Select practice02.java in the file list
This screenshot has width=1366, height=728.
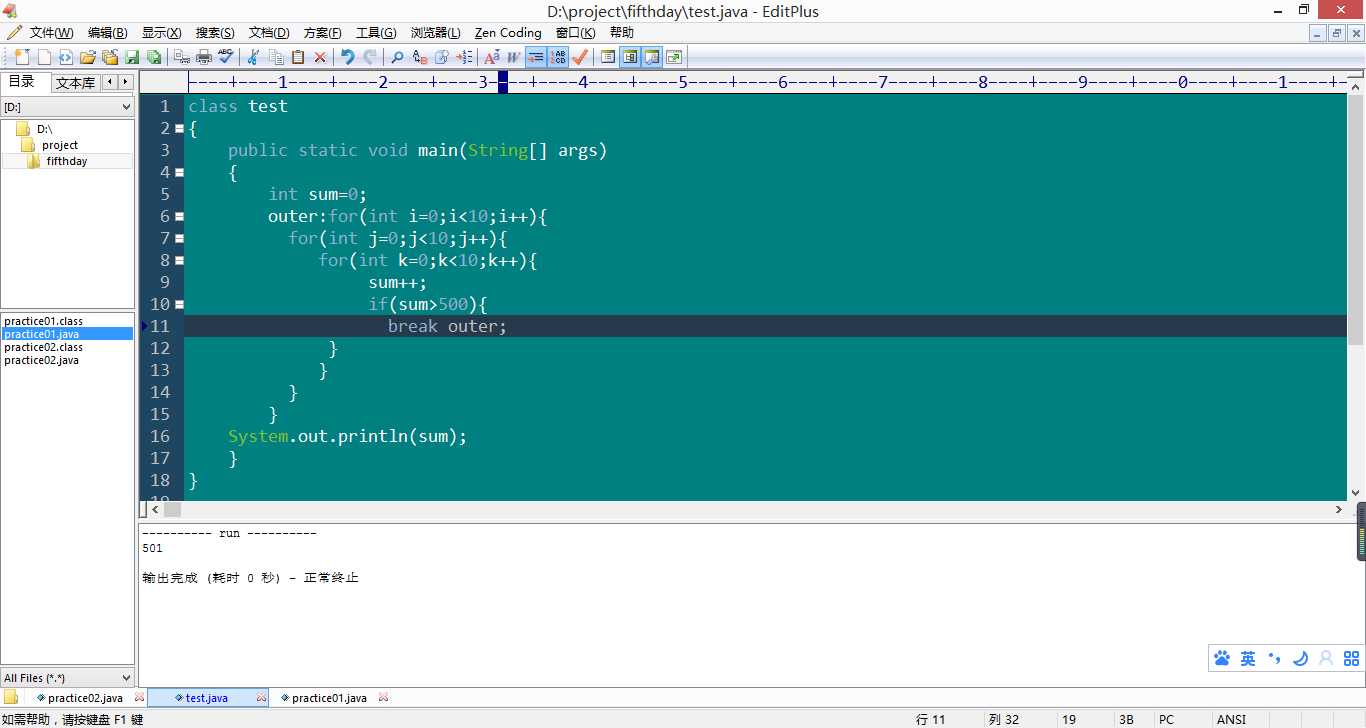click(41, 360)
